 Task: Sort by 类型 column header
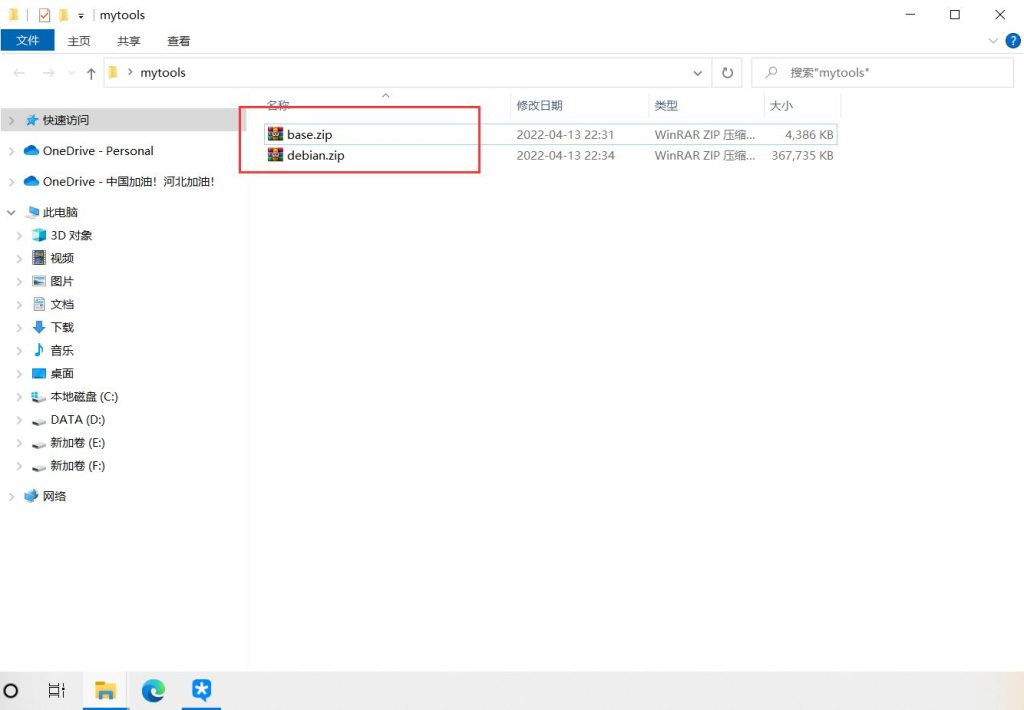point(666,105)
